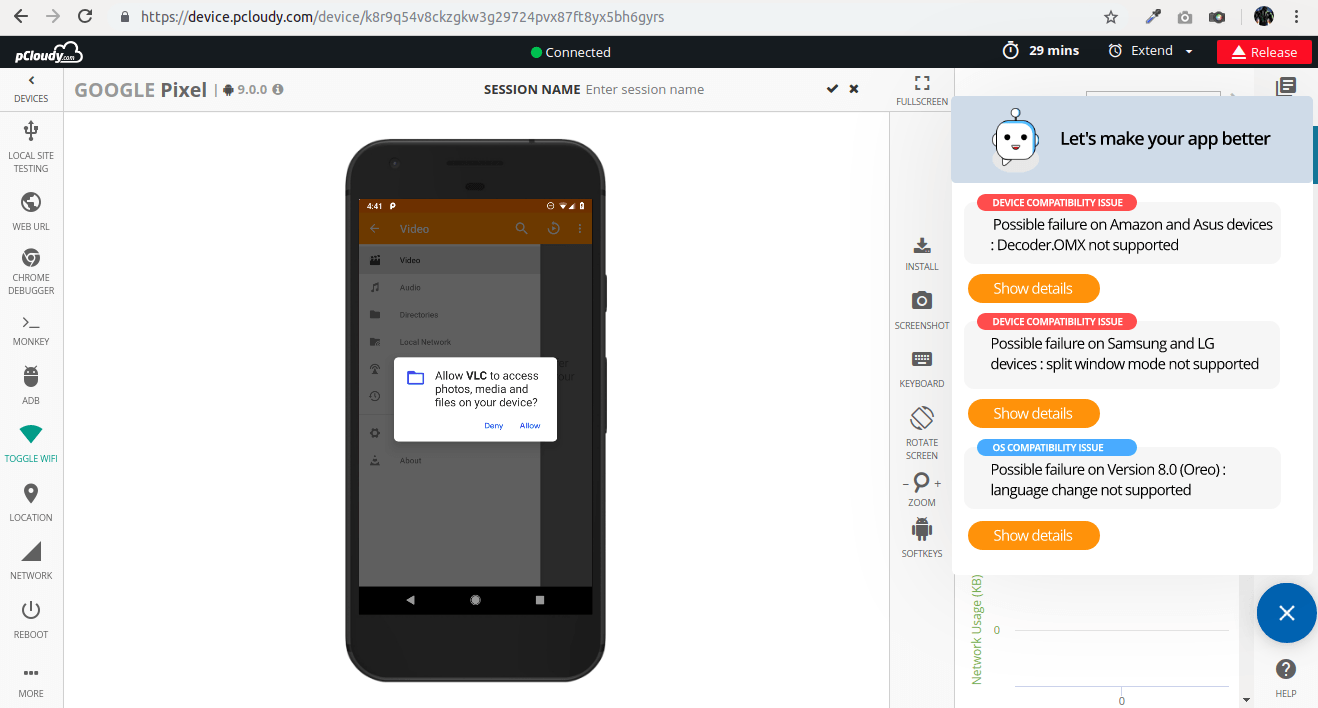Image resolution: width=1318 pixels, height=708 pixels.
Task: Tap Deny in VLC permission dialog
Action: coord(494,425)
